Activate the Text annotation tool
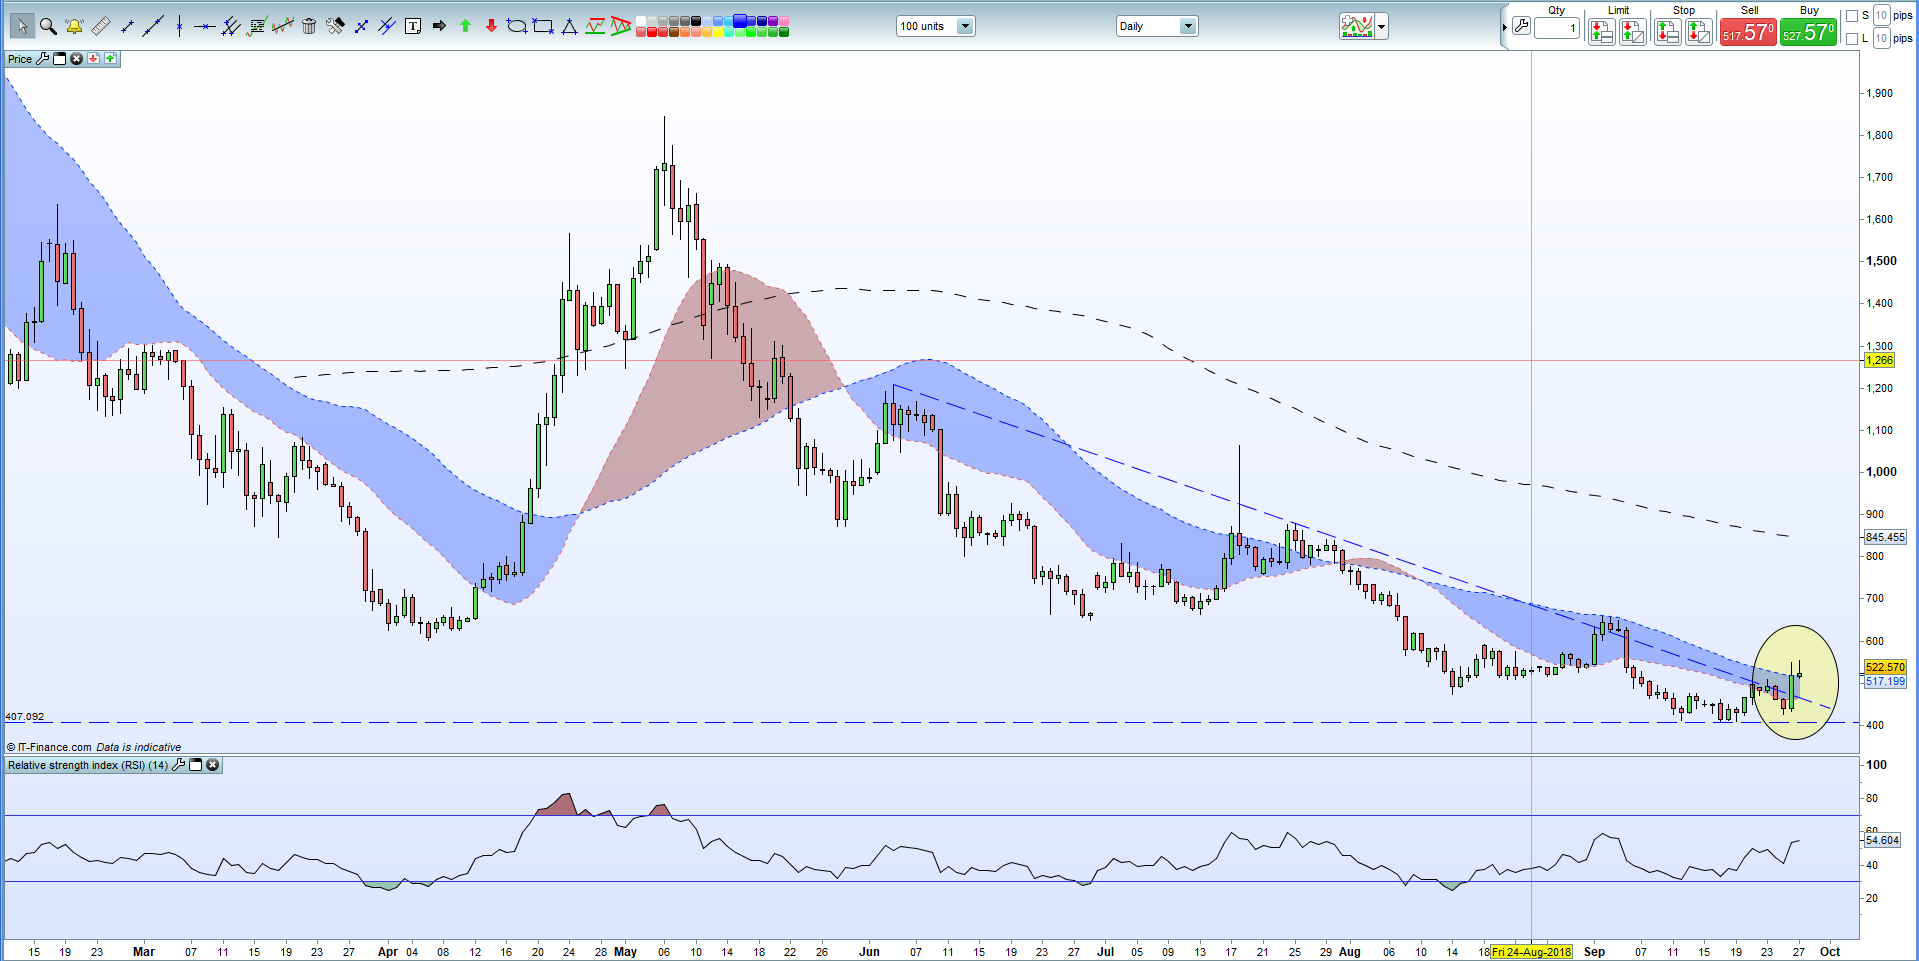1919x961 pixels. click(x=412, y=26)
